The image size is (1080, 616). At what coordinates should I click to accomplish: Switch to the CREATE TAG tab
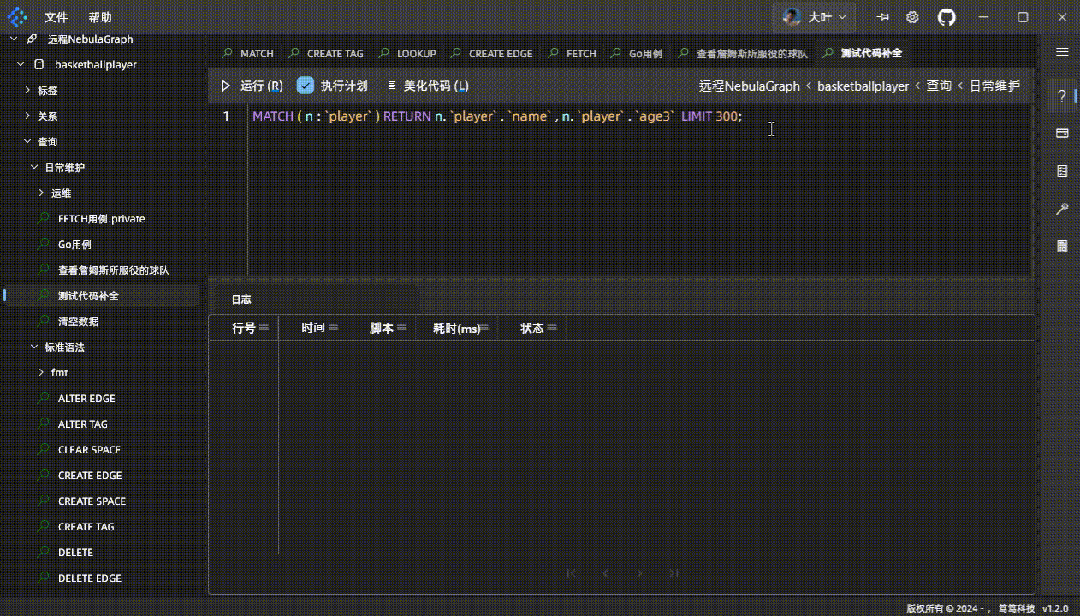coord(334,53)
